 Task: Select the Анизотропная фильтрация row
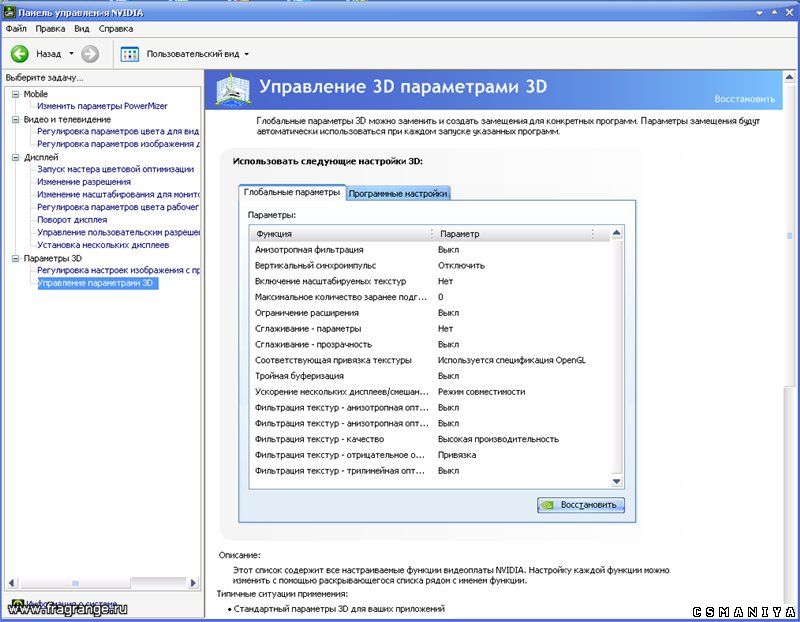click(430, 250)
